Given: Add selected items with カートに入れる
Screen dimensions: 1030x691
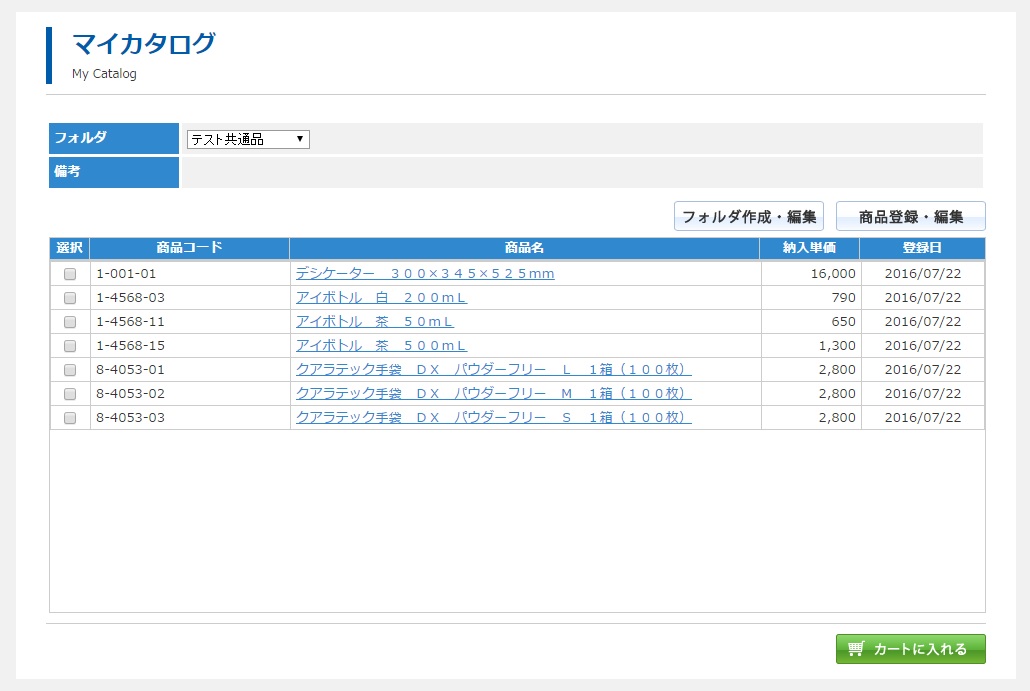Looking at the screenshot, I should coord(910,649).
